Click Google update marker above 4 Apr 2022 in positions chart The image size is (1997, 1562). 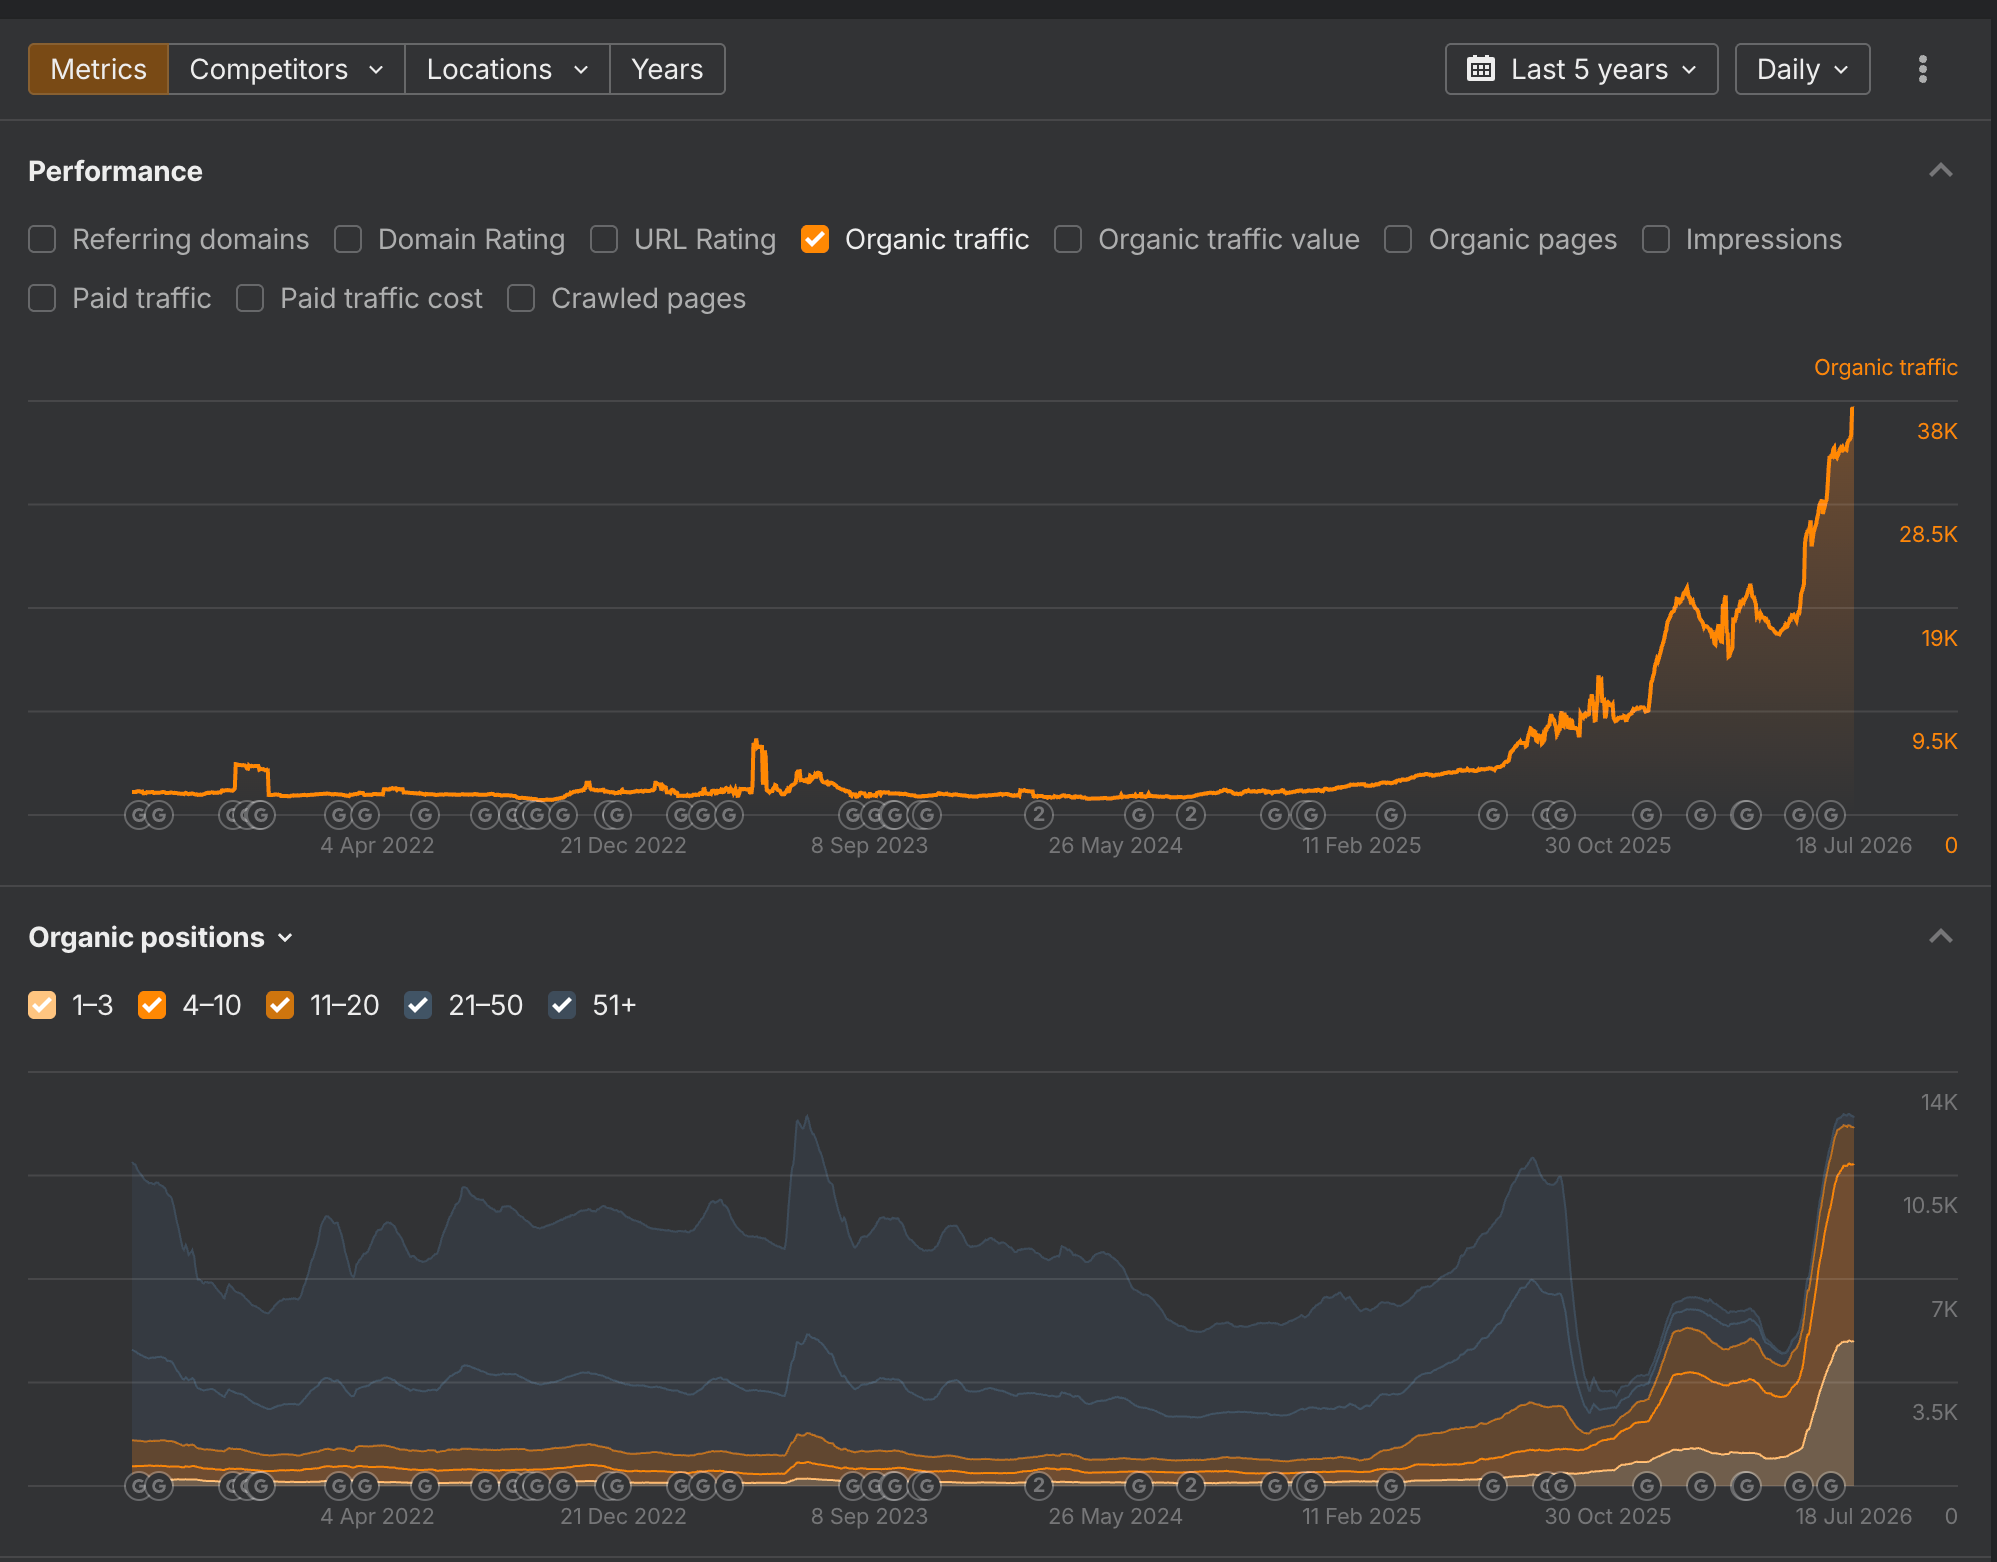pyautogui.click(x=365, y=1486)
